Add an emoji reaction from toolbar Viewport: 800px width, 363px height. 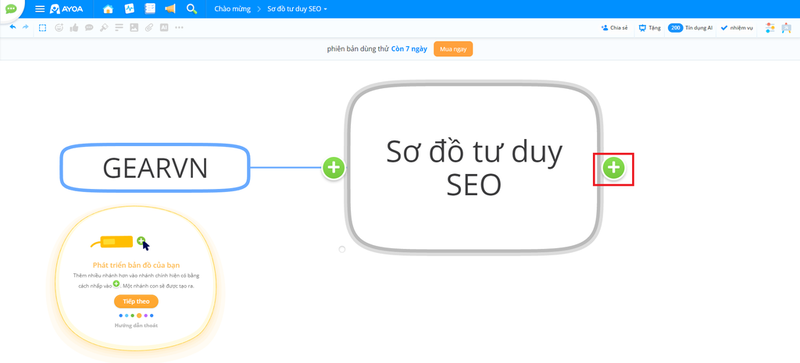click(x=59, y=28)
